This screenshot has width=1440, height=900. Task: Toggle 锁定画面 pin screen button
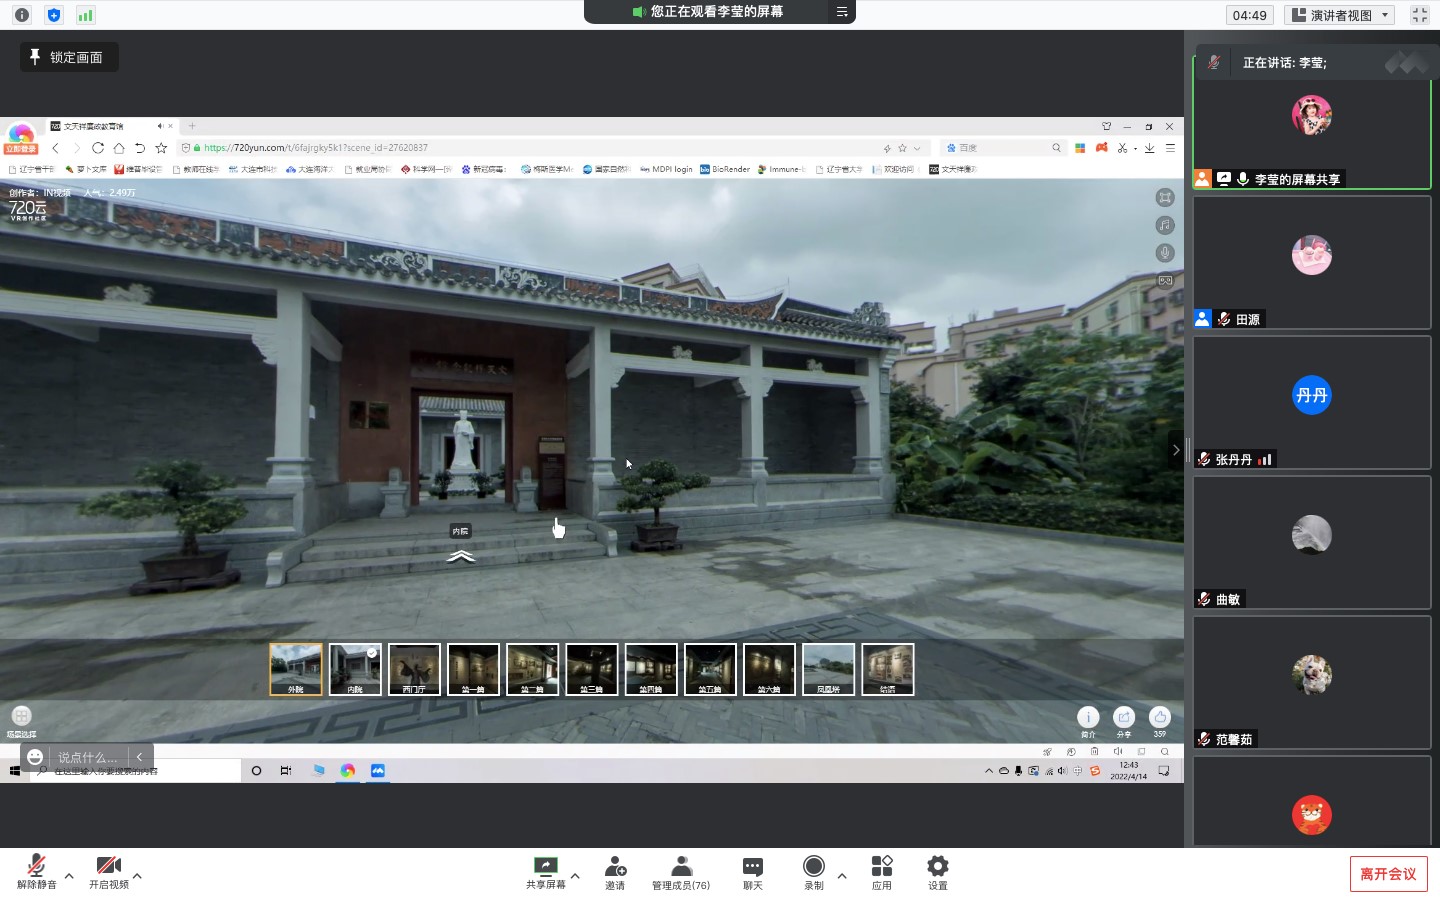pyautogui.click(x=68, y=57)
